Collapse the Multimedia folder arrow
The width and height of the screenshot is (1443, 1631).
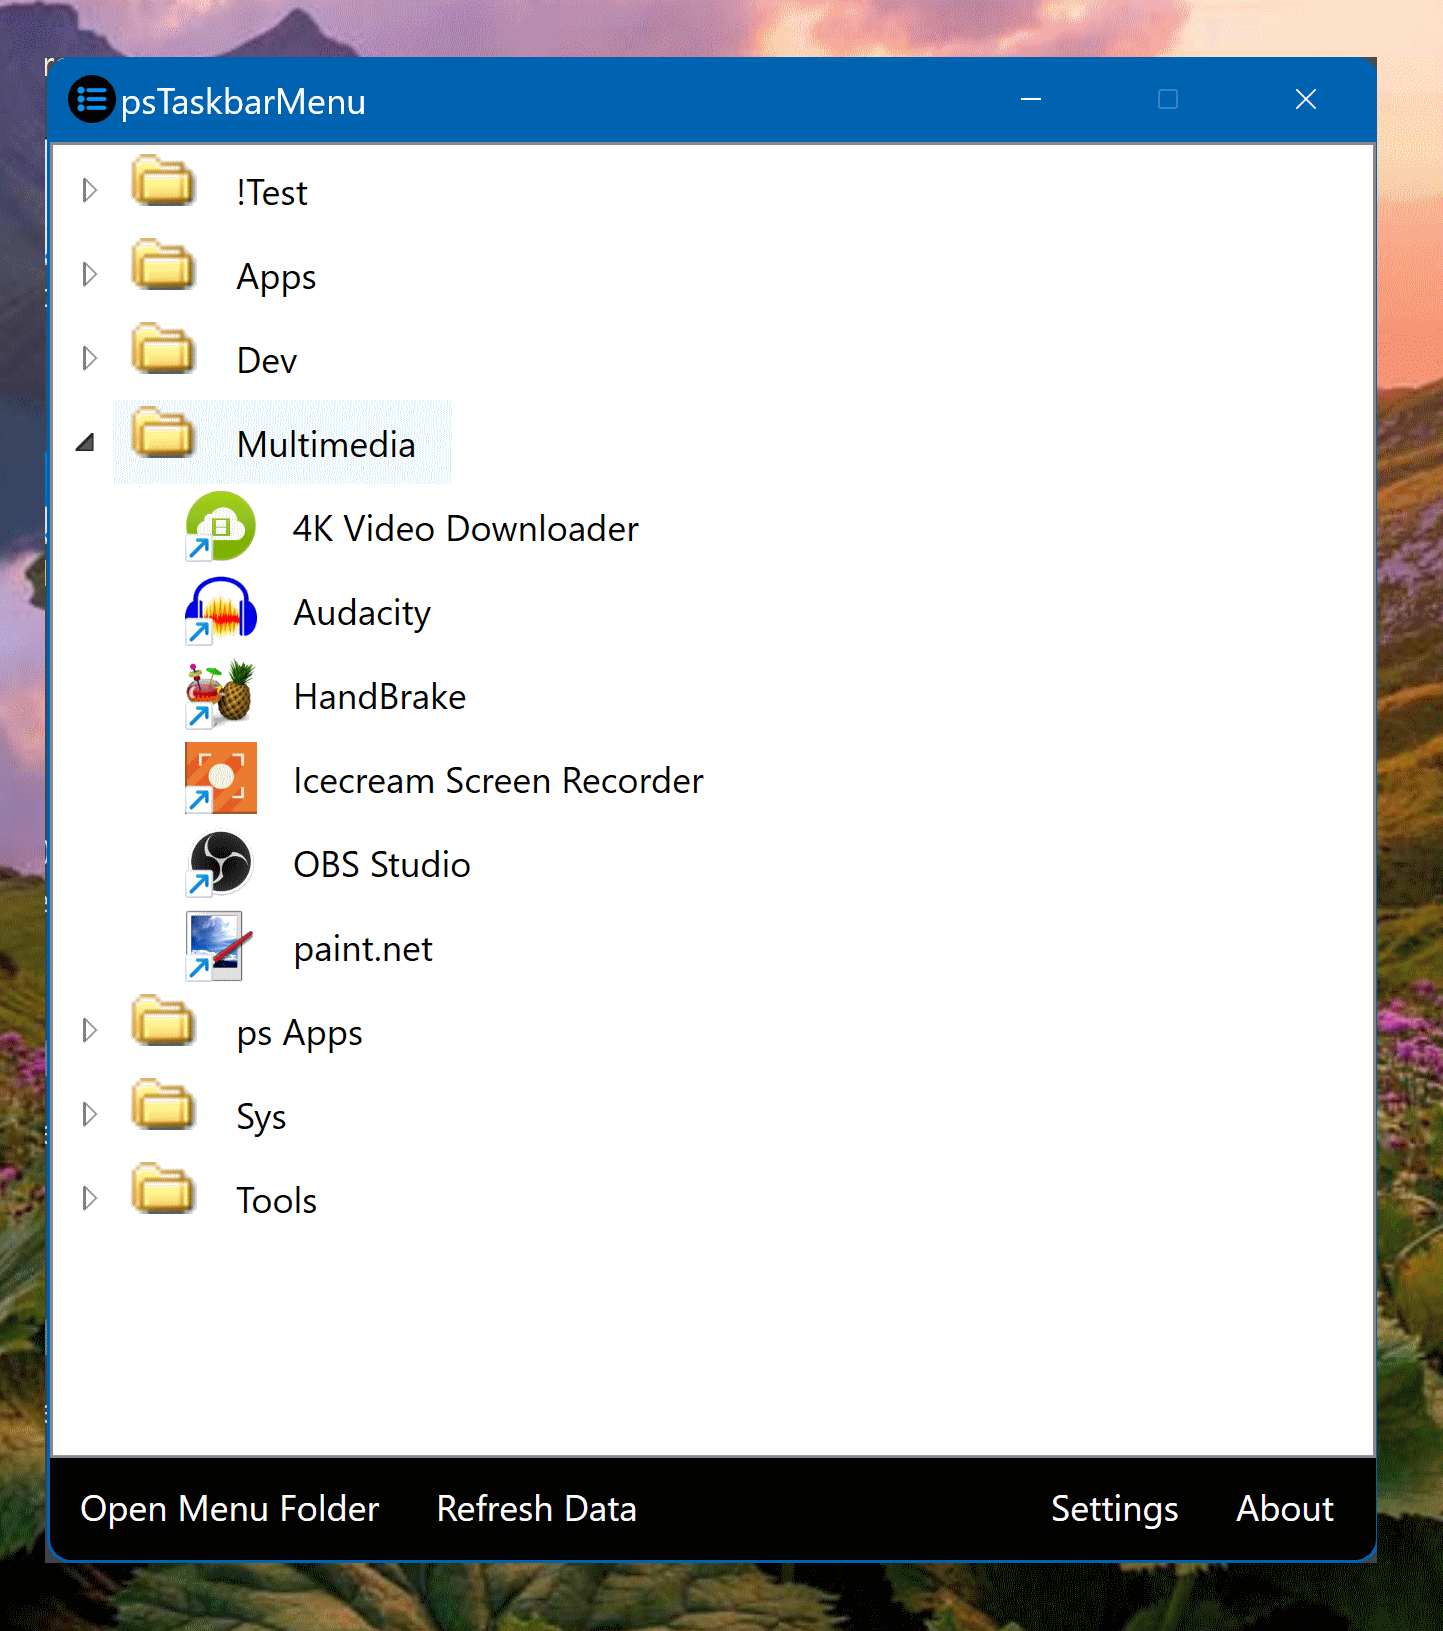point(86,442)
